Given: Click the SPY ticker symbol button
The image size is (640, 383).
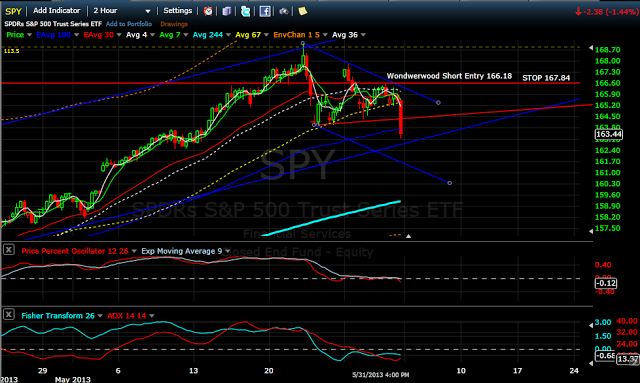Looking at the screenshot, I should [13, 11].
